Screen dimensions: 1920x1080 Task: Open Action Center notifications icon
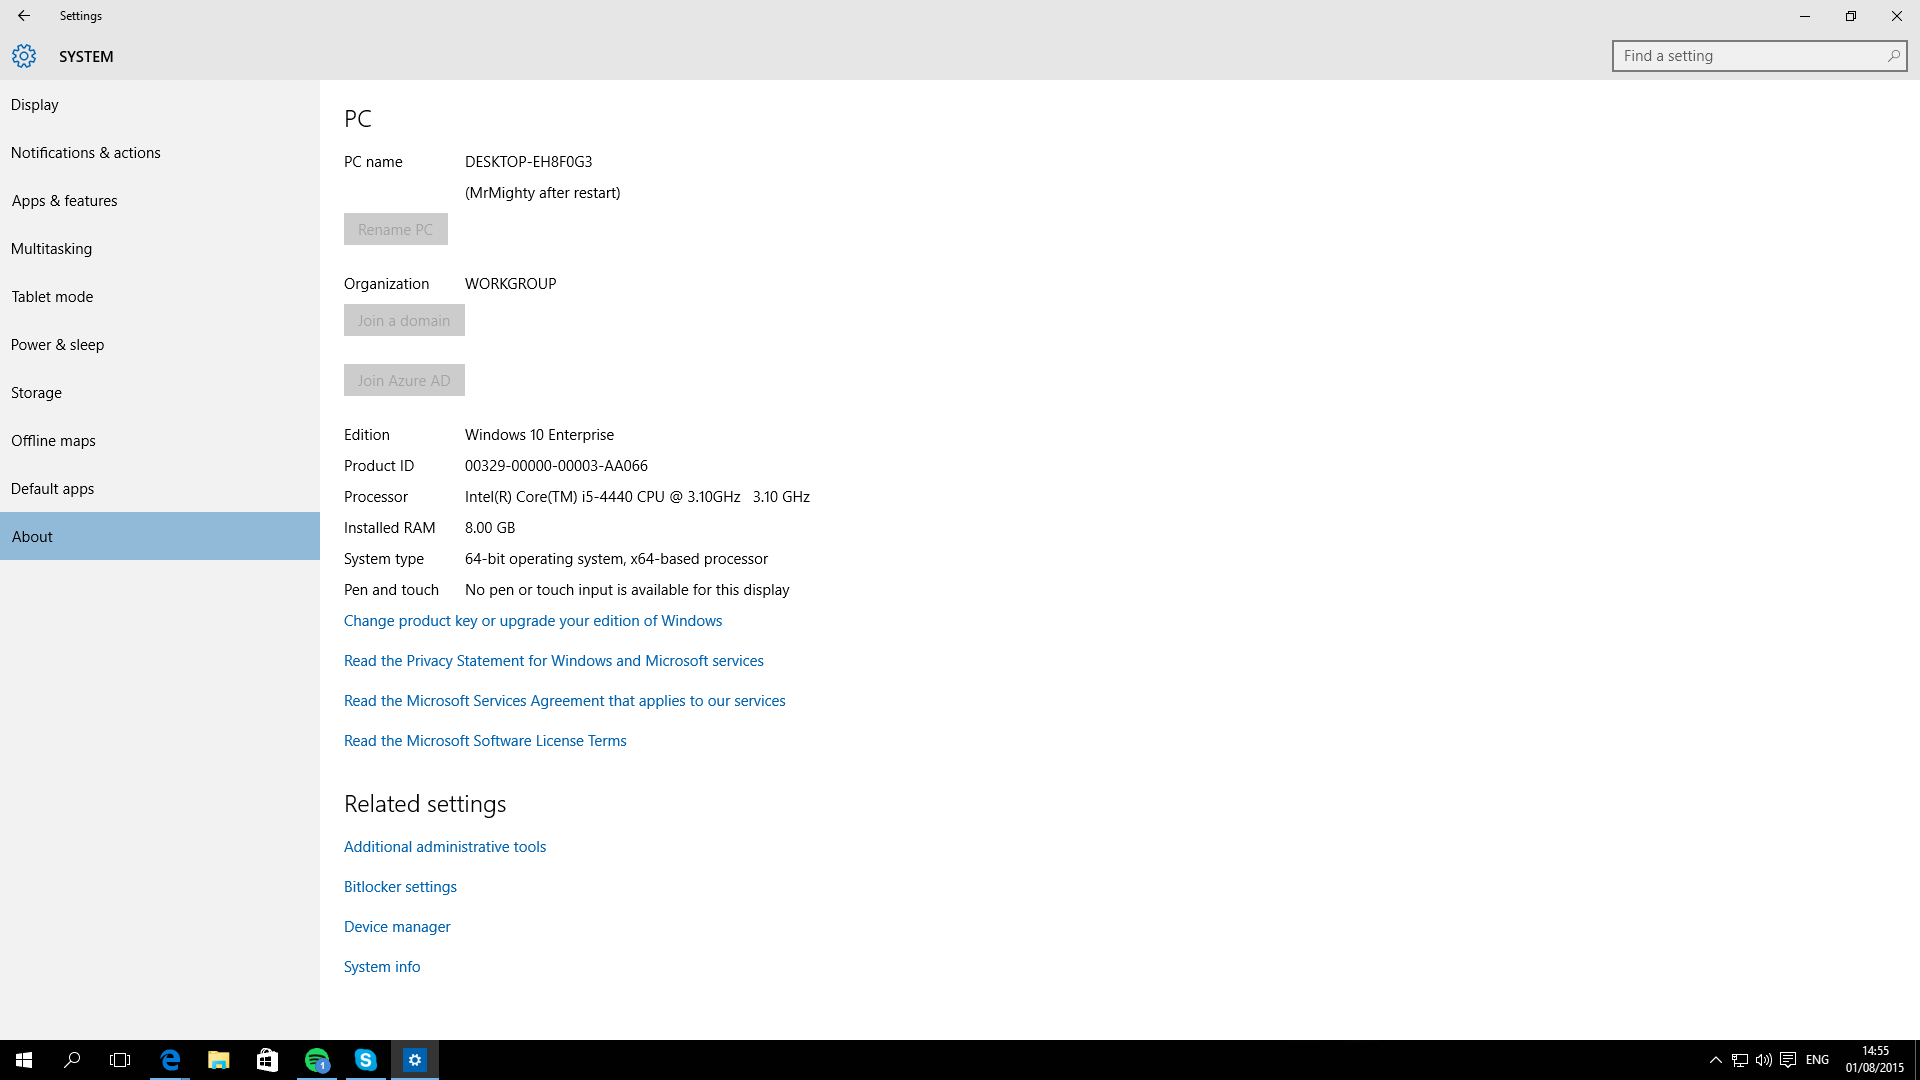pos(1788,1060)
